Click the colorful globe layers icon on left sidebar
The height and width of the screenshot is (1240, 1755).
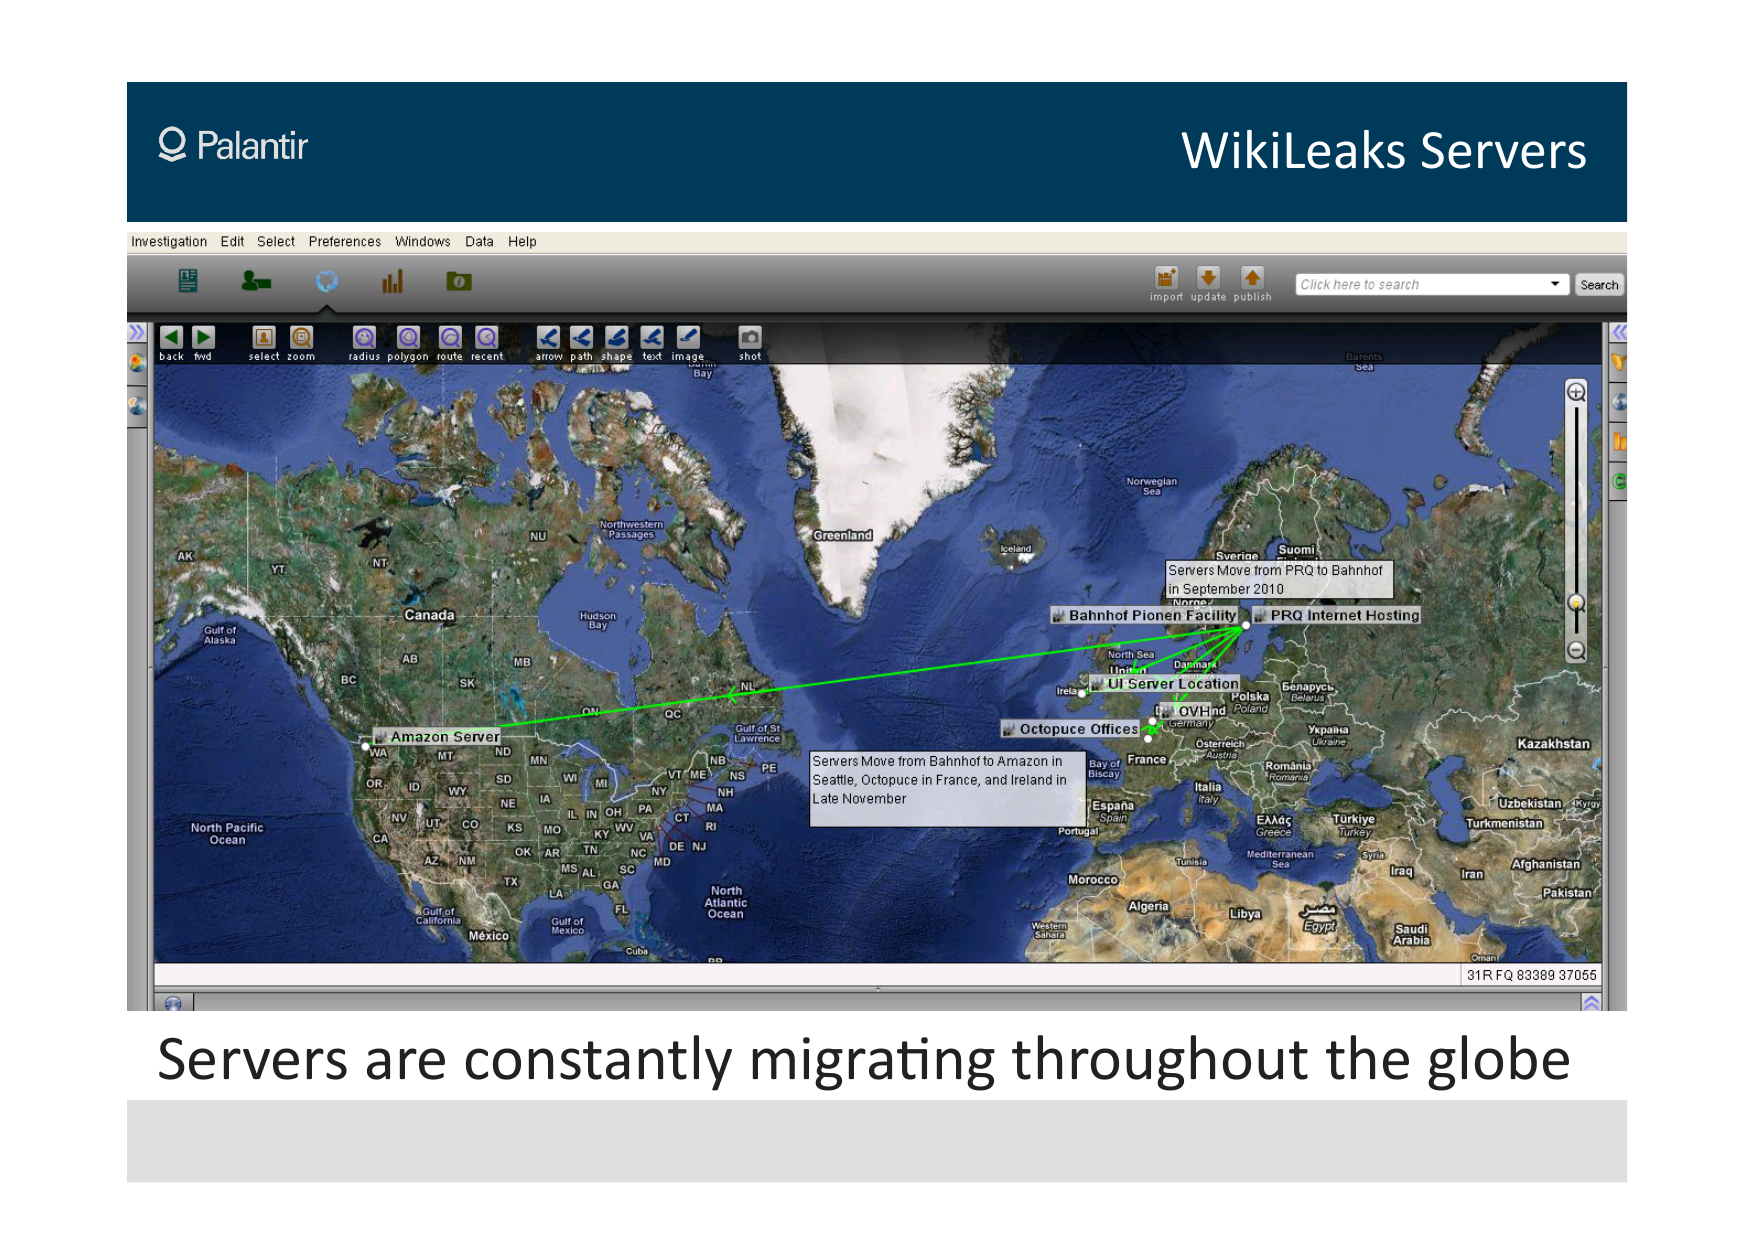[x=138, y=363]
